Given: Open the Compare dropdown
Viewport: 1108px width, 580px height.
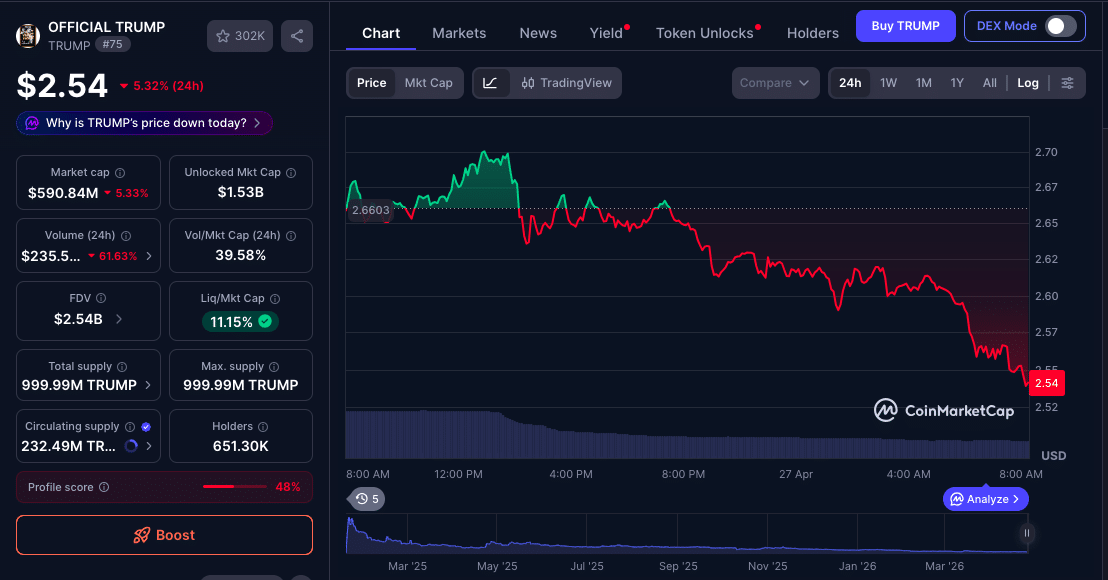Looking at the screenshot, I should point(775,83).
